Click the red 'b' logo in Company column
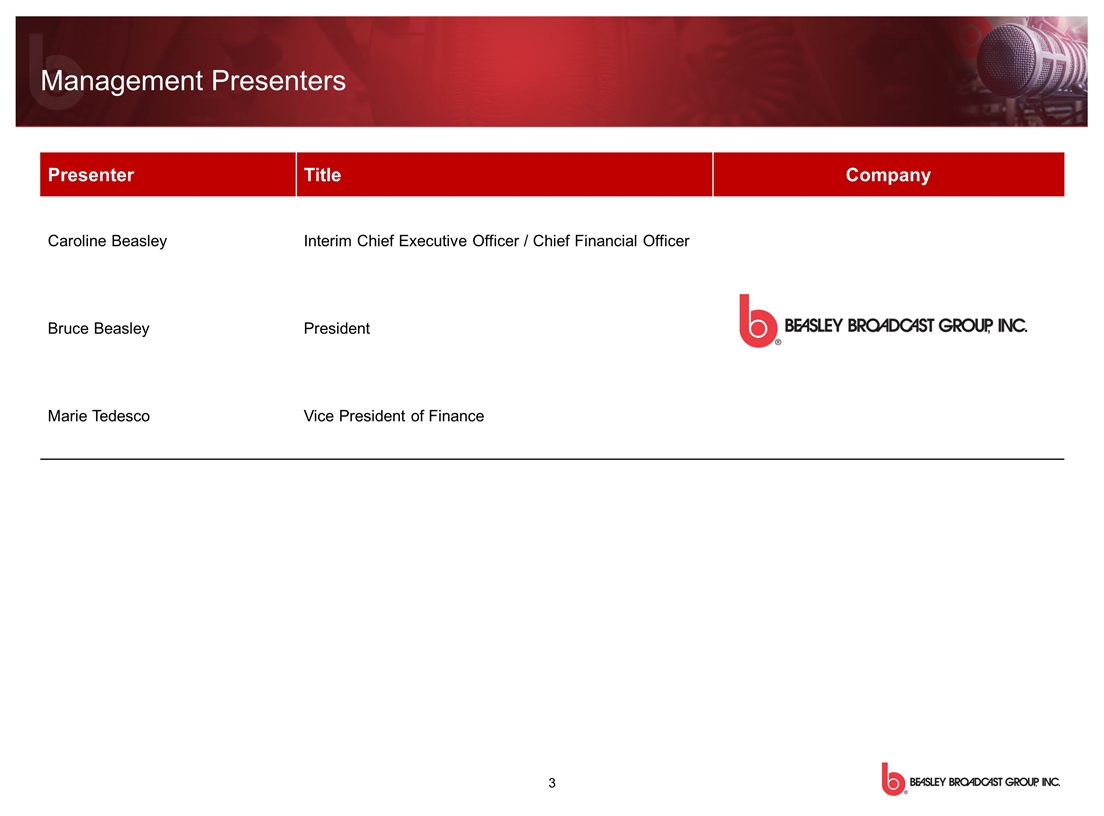Viewport: 1104px width, 816px height. [x=757, y=320]
